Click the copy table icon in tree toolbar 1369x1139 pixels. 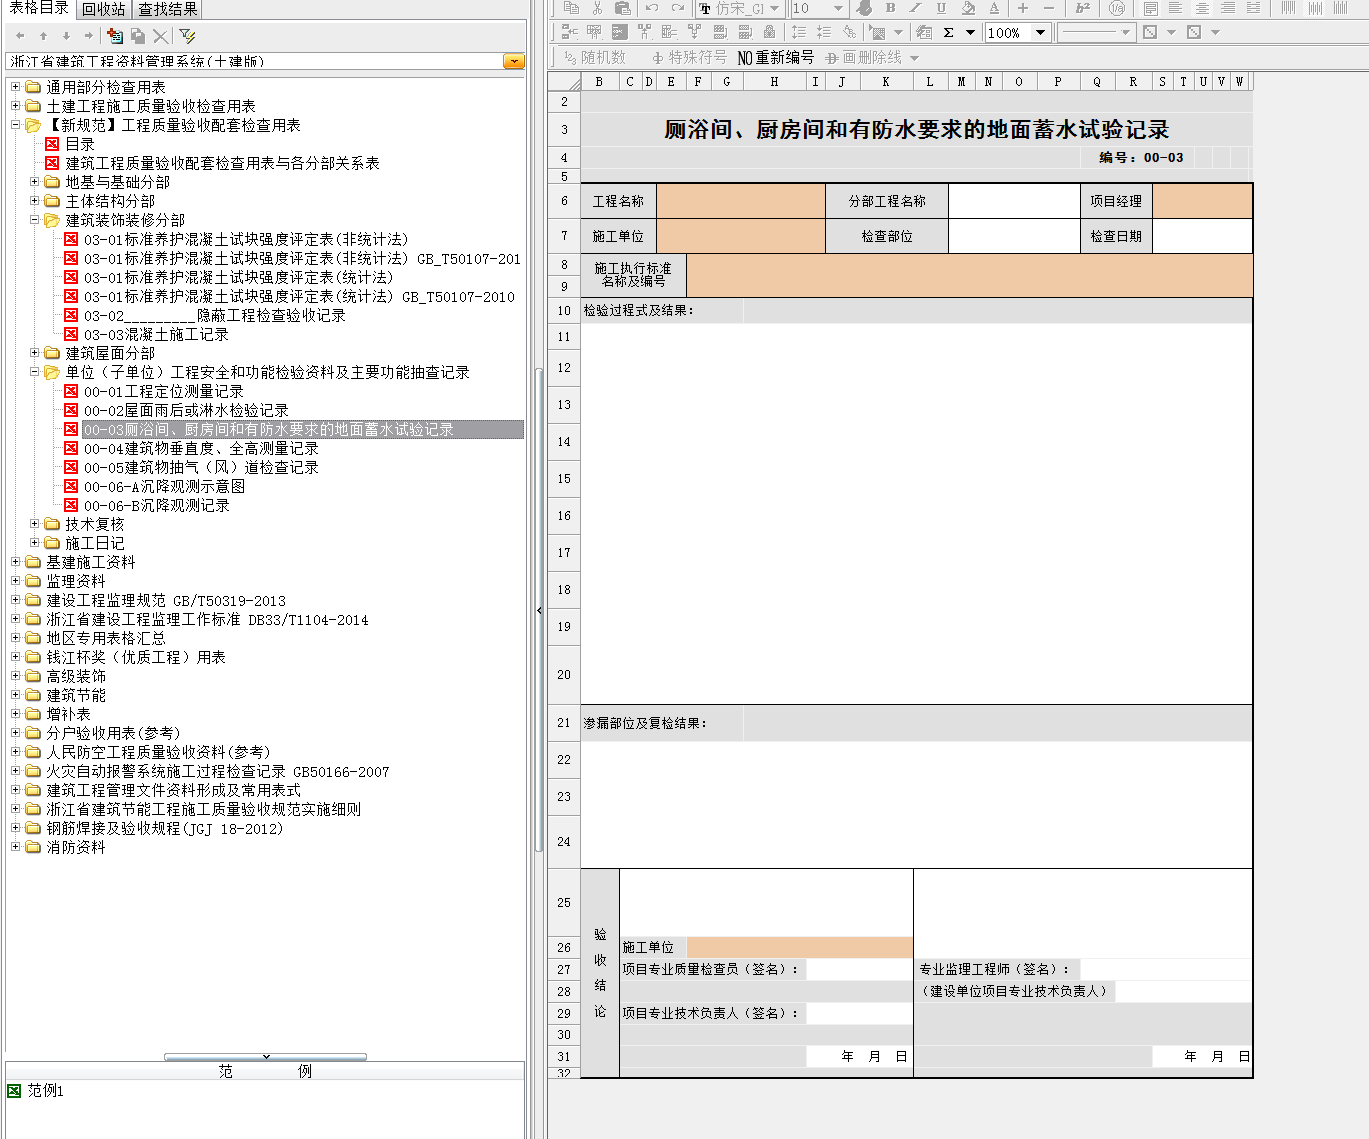[x=138, y=36]
